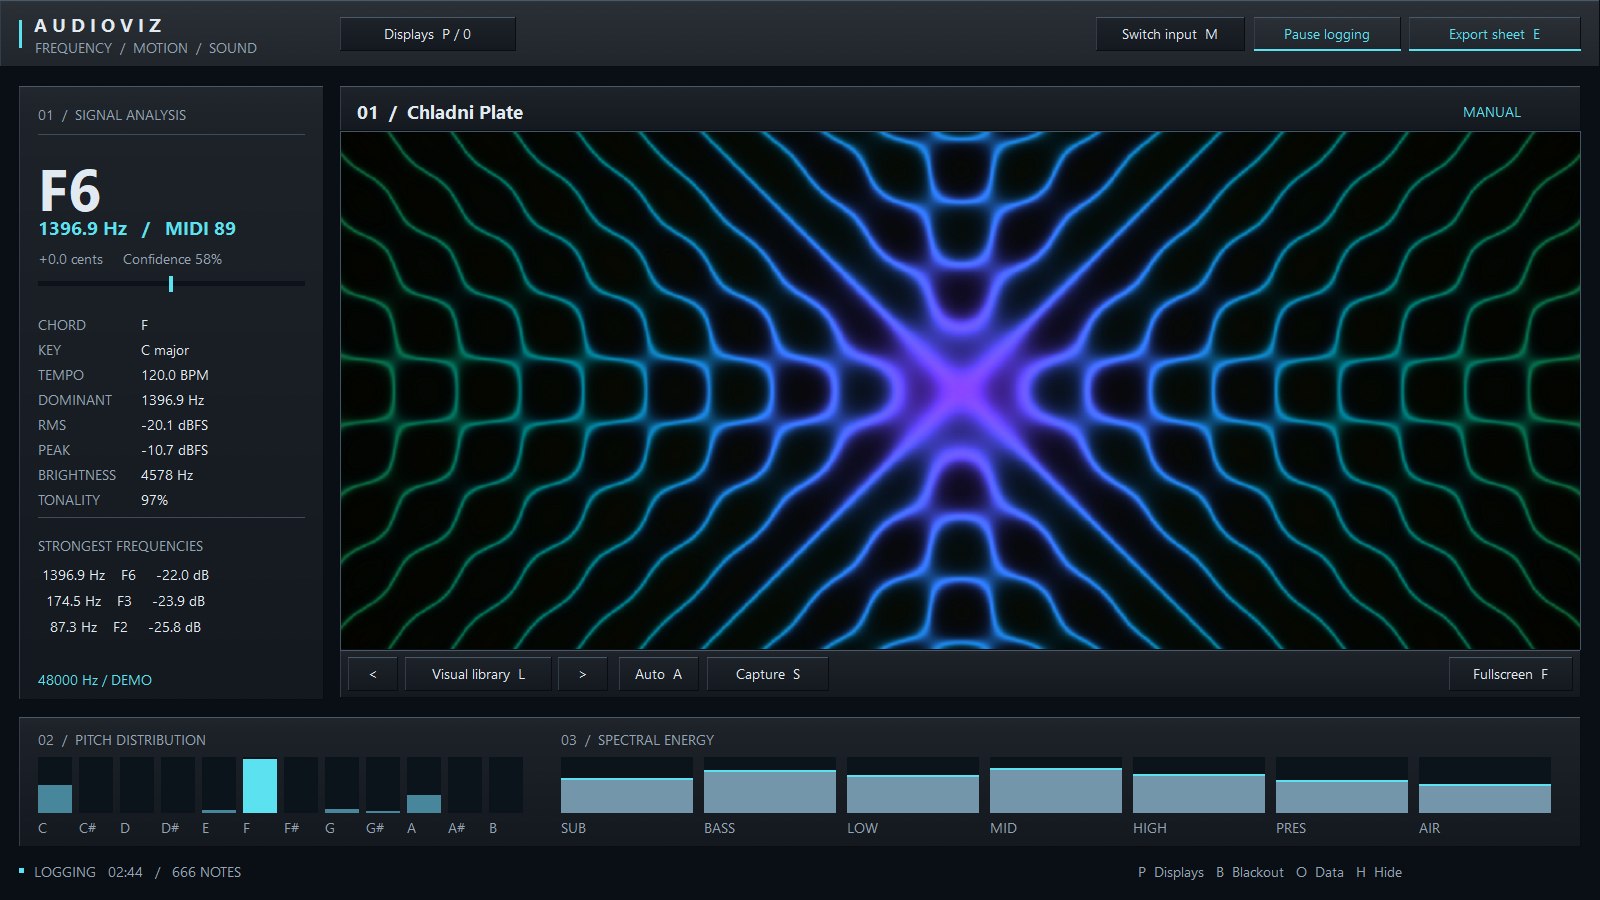The height and width of the screenshot is (900, 1600).
Task: Click '1396.9 Hz / MIDI 89' readout
Action: tap(137, 228)
